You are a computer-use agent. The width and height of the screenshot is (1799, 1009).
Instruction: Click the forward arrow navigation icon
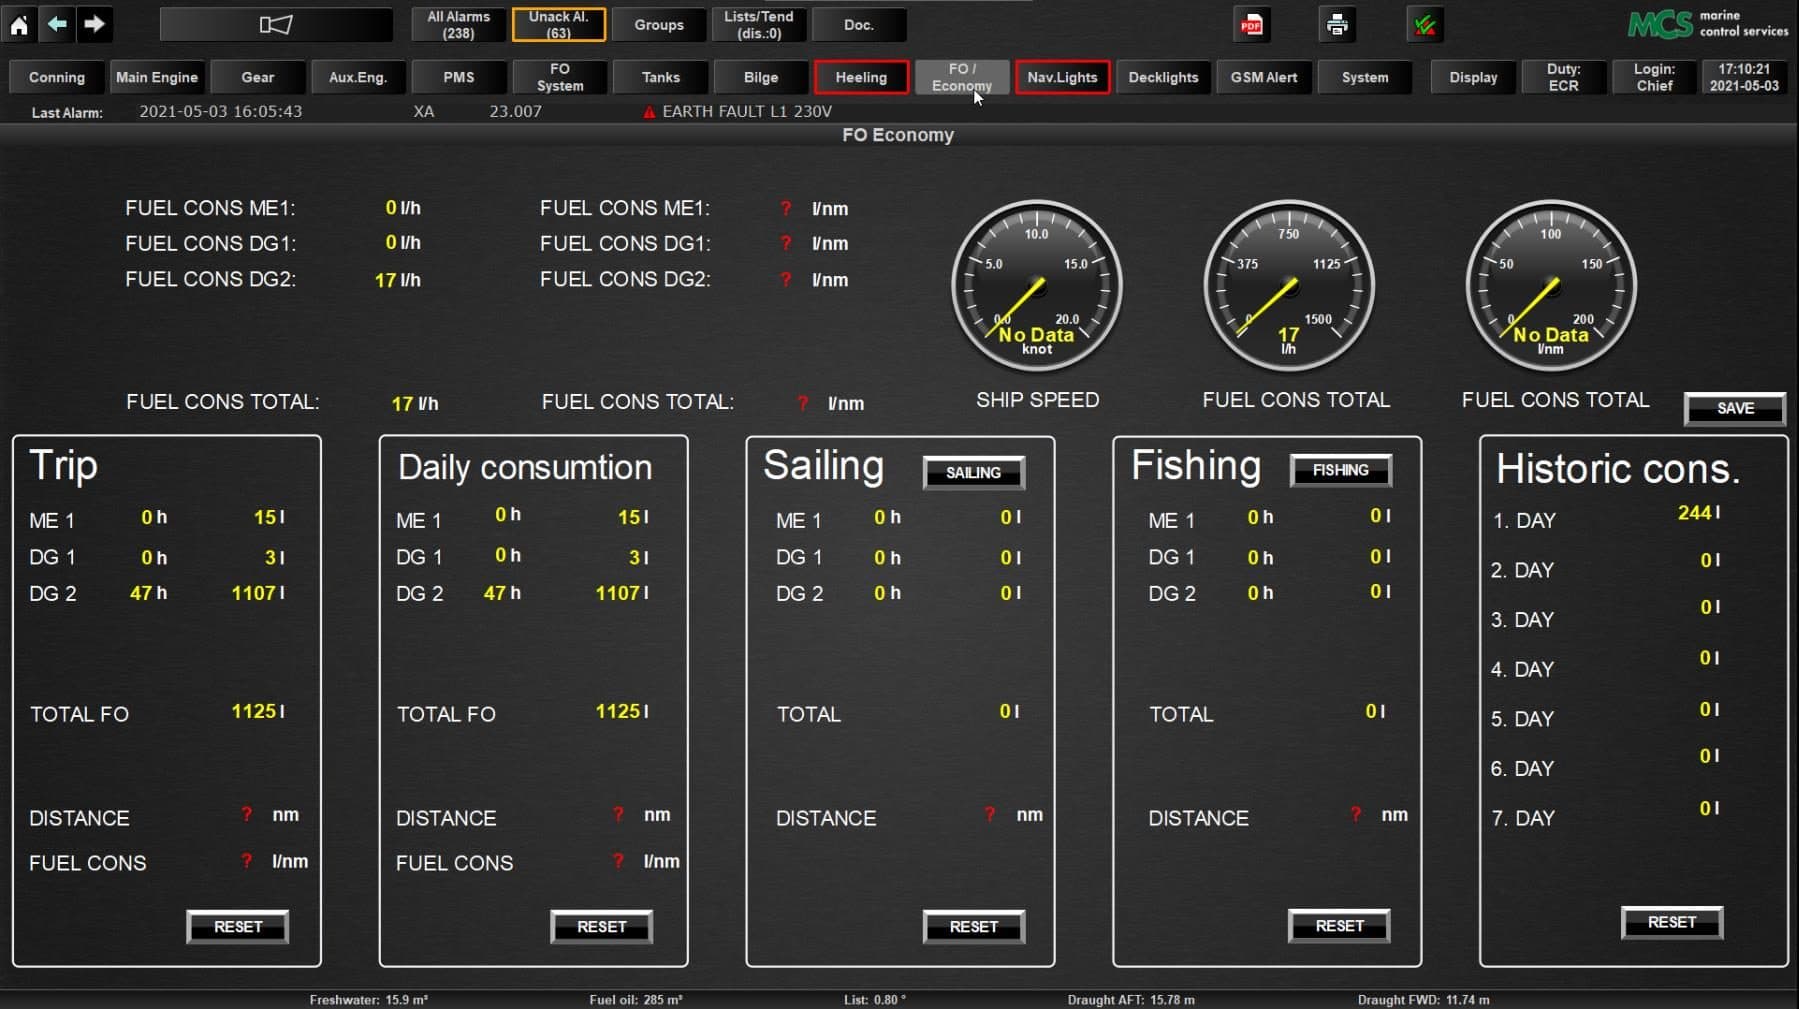94,25
